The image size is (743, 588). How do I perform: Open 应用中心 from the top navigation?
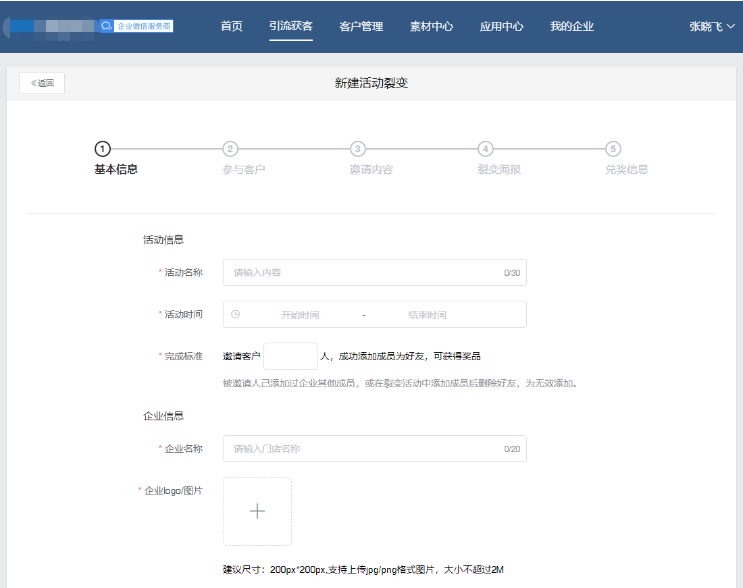pyautogui.click(x=501, y=26)
